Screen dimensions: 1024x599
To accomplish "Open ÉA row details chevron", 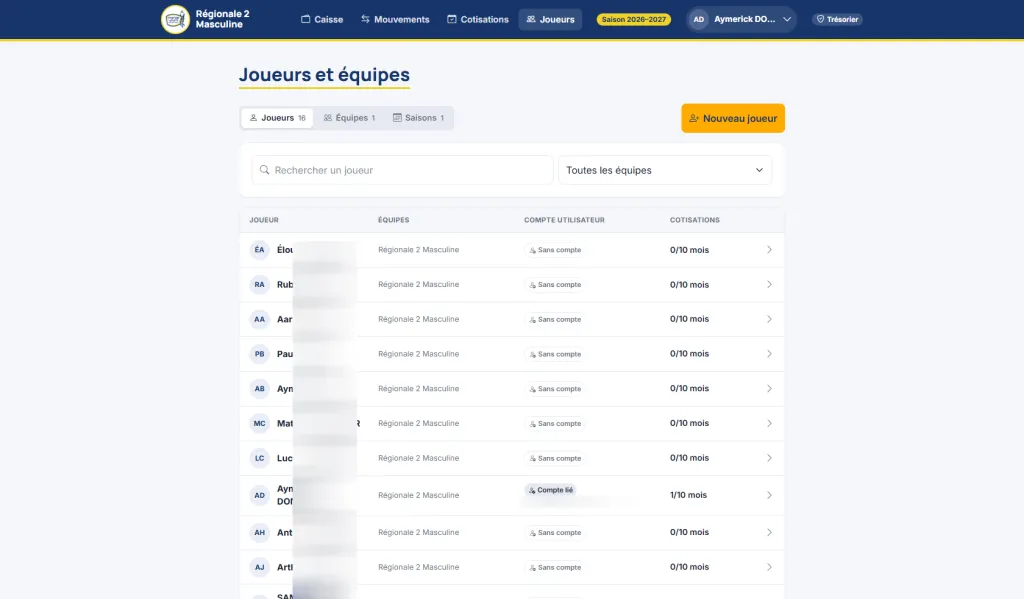I will (769, 250).
